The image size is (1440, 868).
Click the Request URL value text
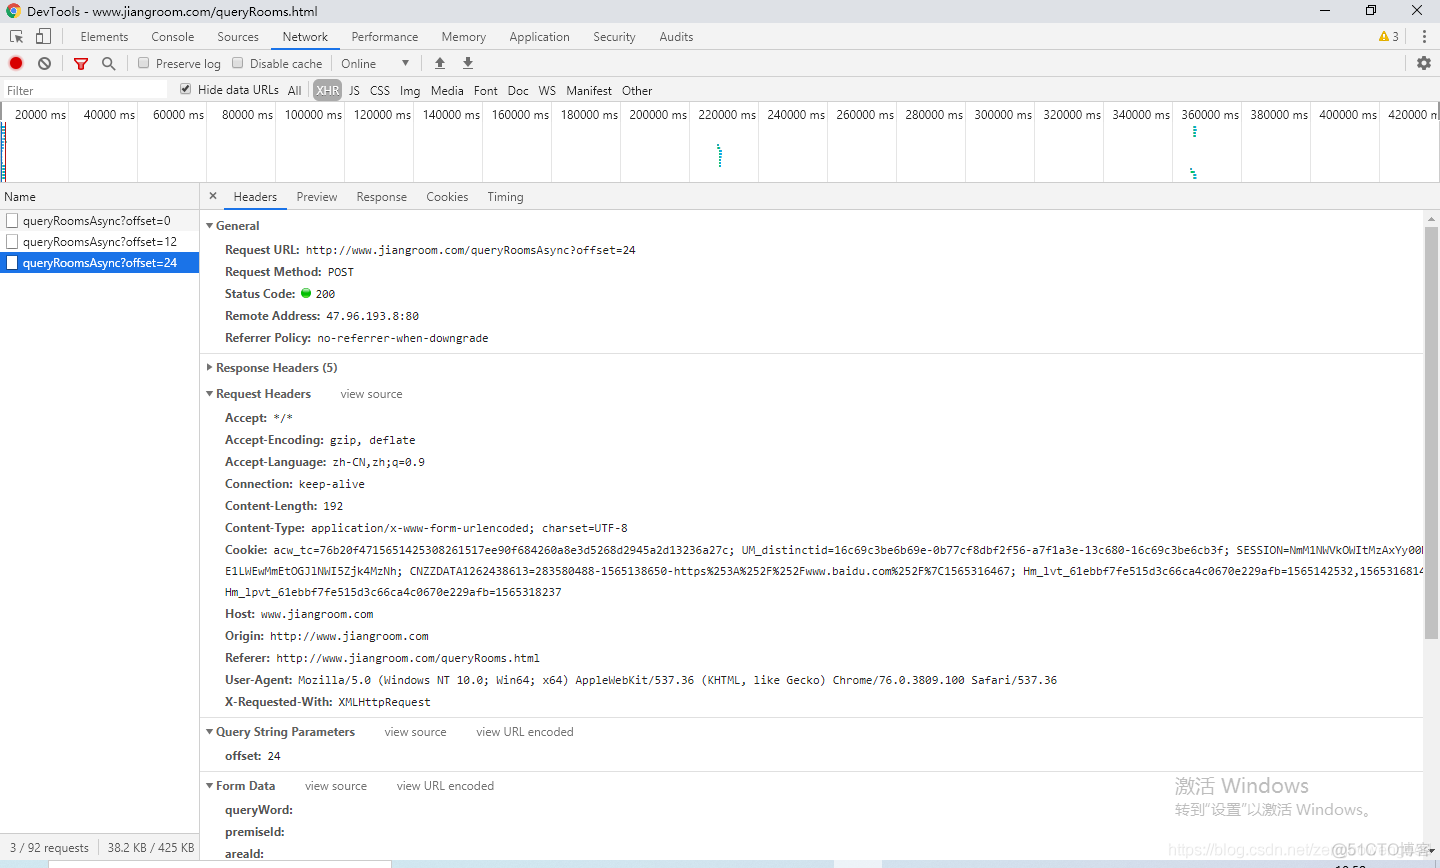click(470, 250)
